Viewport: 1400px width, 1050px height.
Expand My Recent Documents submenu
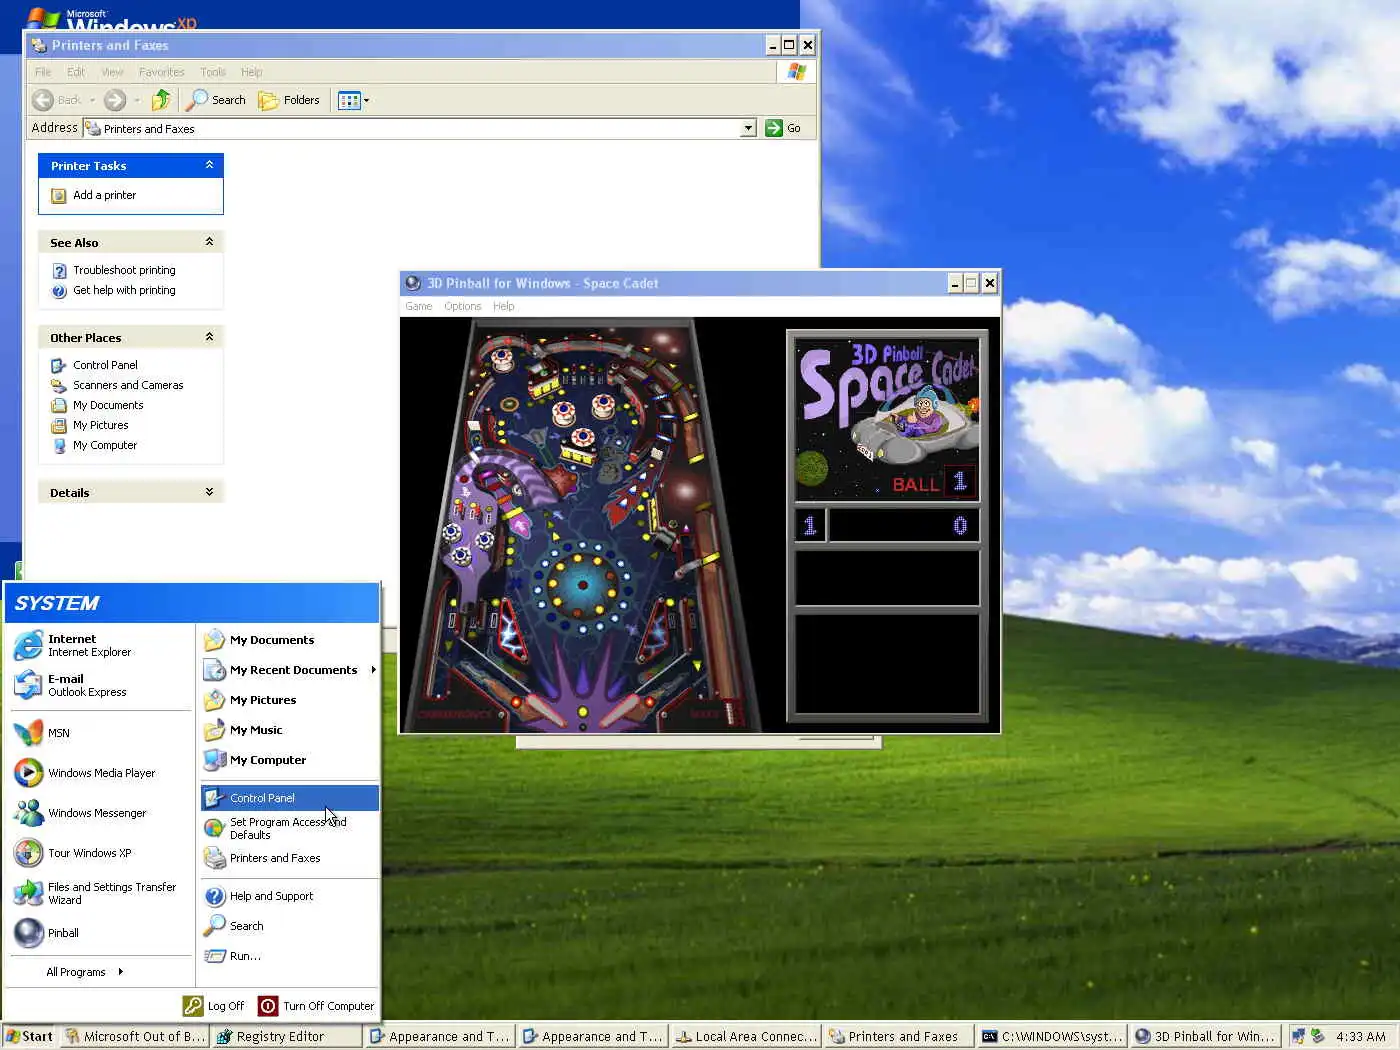[289, 670]
